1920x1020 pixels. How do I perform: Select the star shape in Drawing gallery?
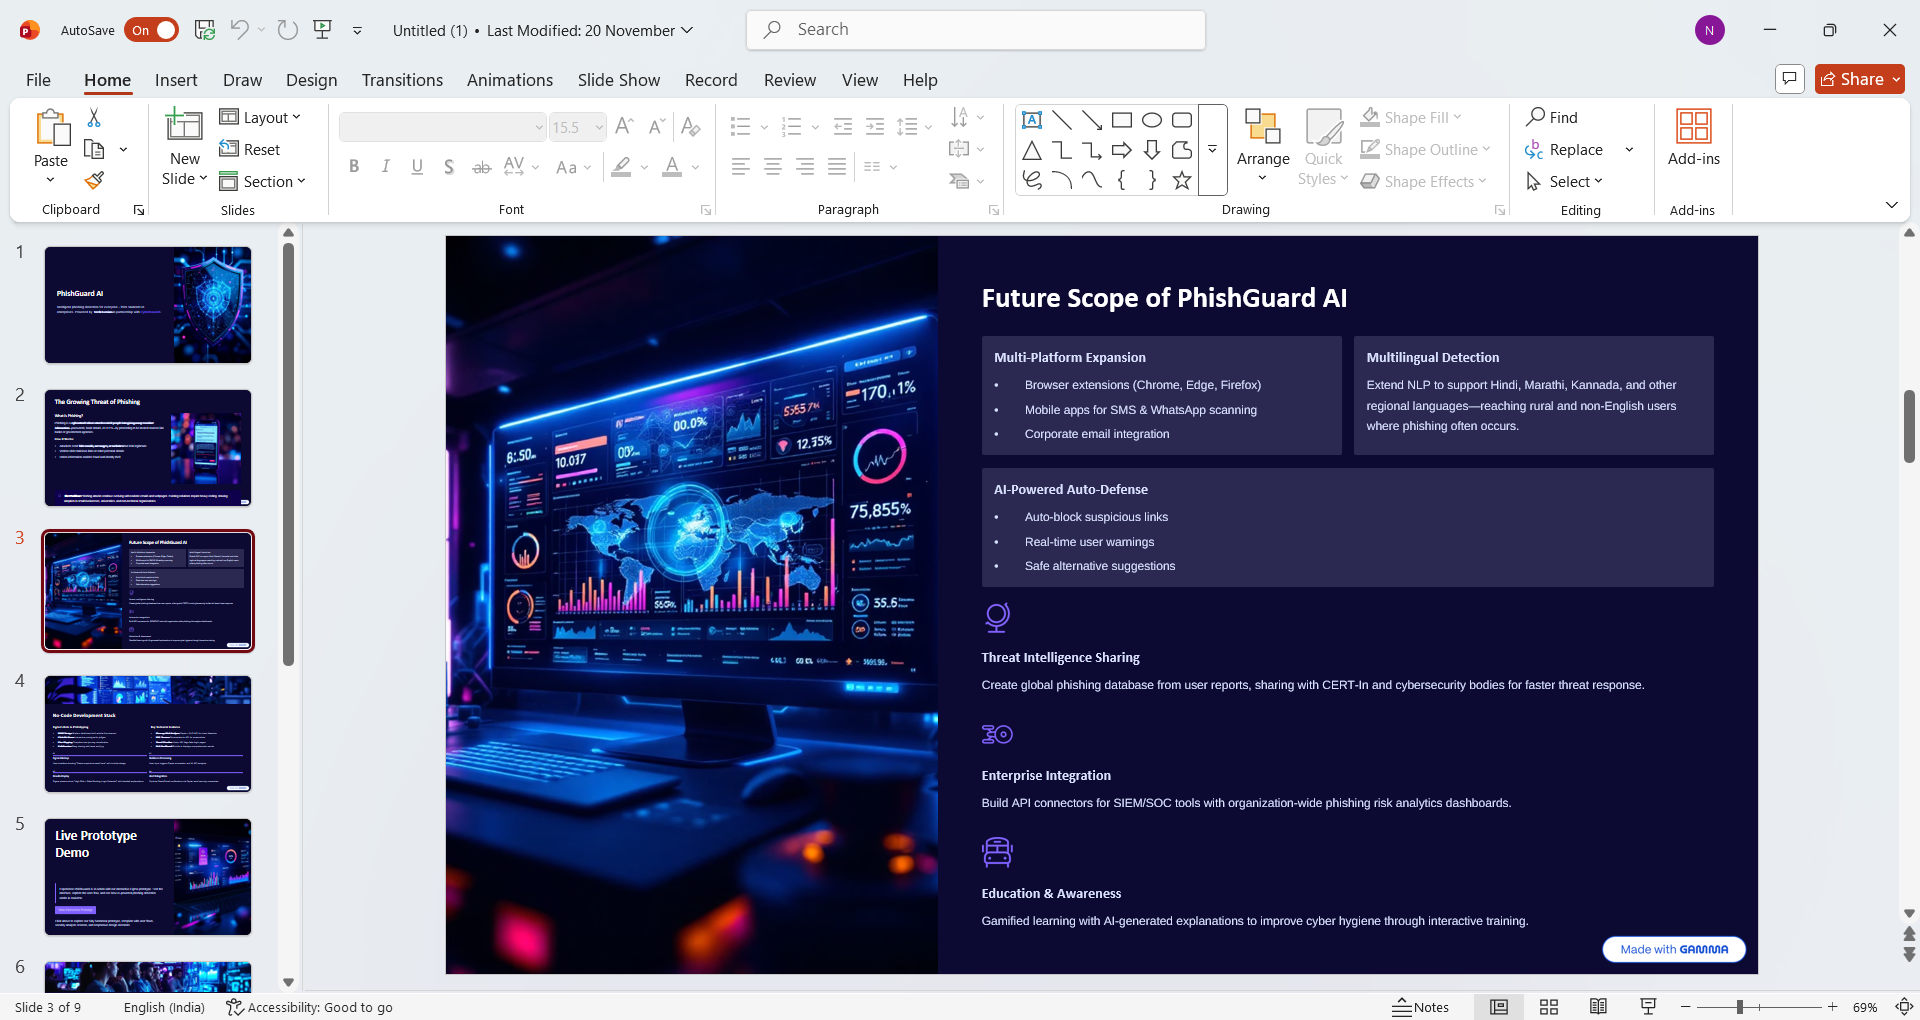[x=1182, y=180]
